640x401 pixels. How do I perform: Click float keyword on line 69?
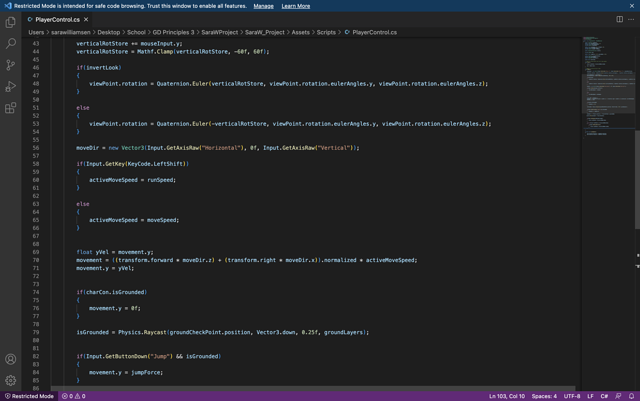click(x=84, y=252)
